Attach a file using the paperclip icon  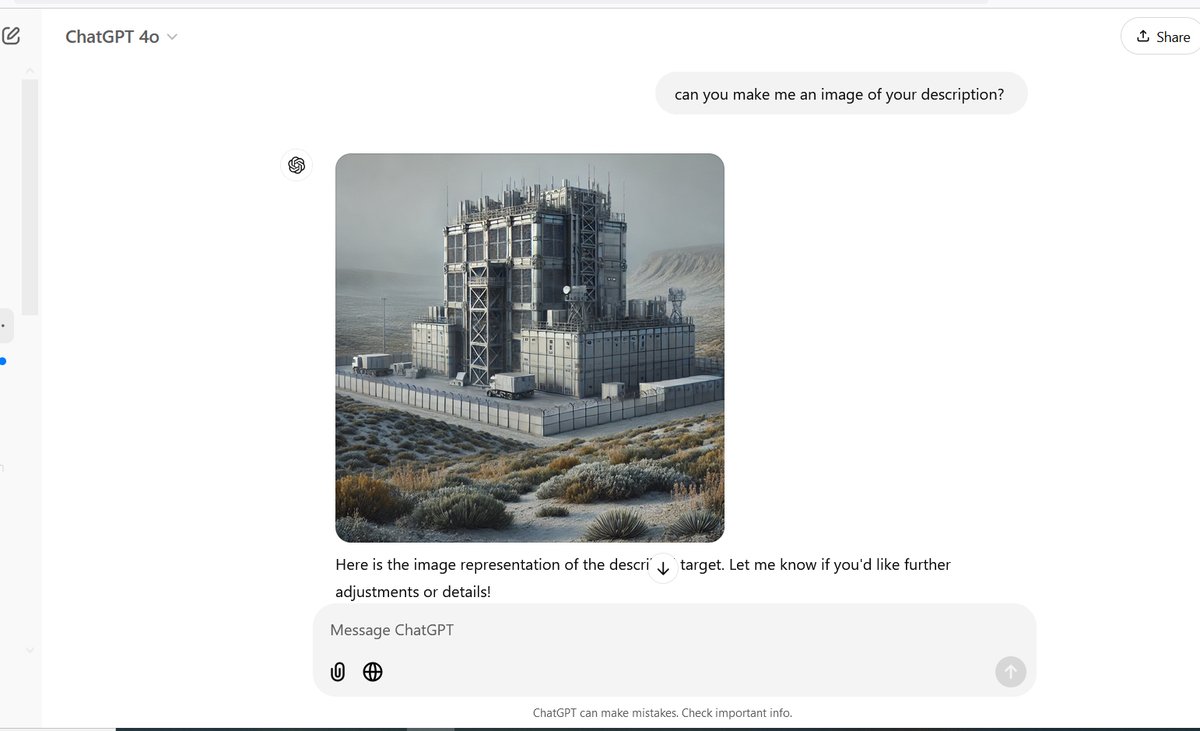tap(338, 671)
